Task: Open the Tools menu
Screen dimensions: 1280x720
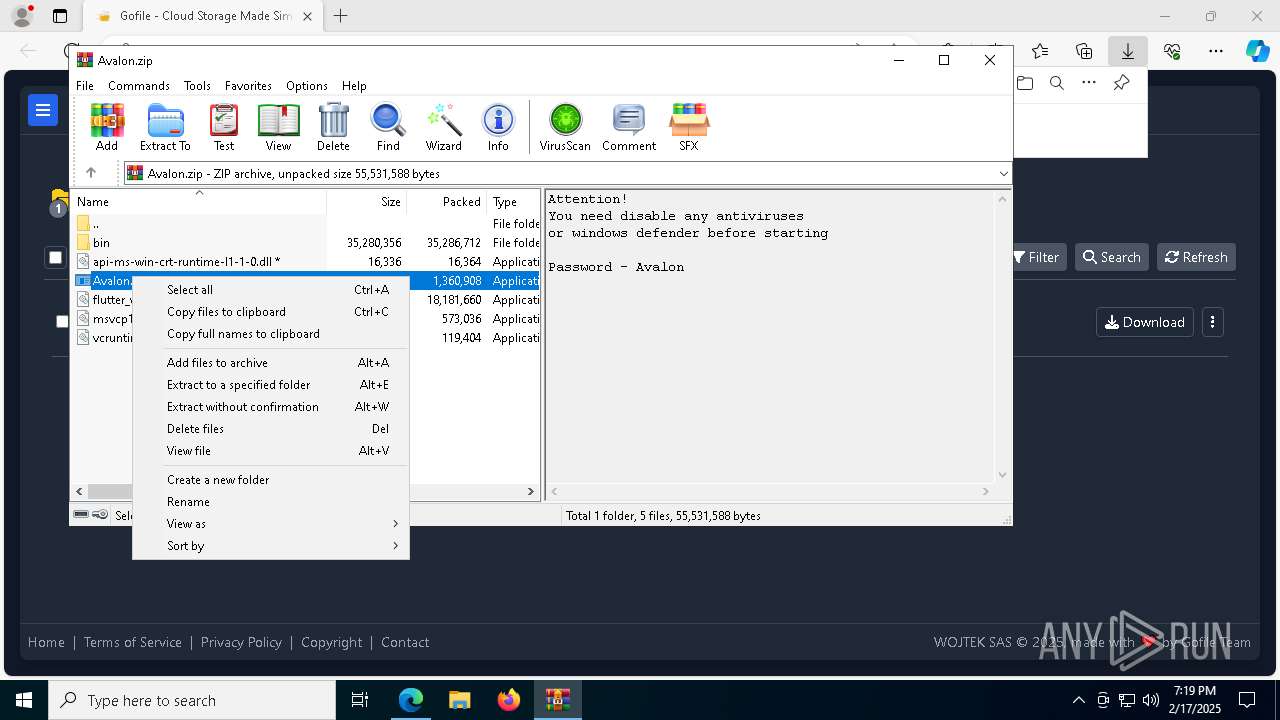Action: [x=197, y=86]
